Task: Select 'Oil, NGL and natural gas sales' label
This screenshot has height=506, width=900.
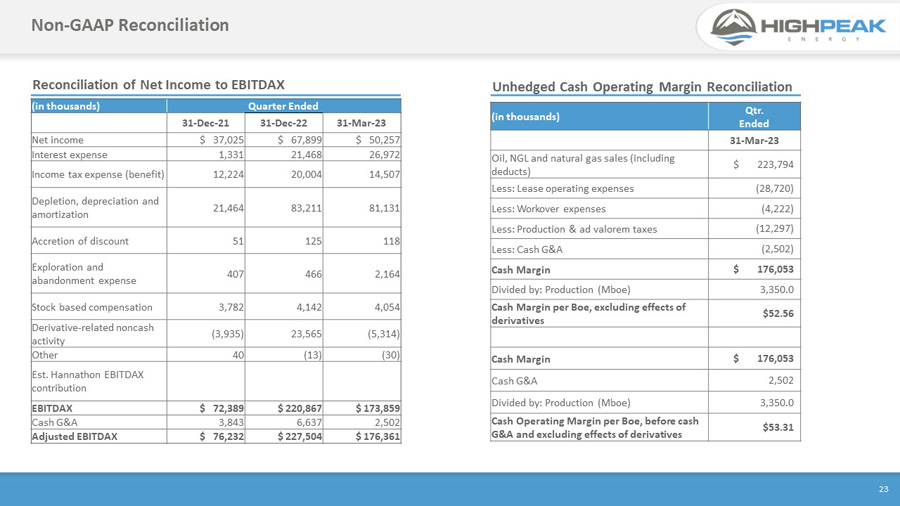Action: click(583, 165)
